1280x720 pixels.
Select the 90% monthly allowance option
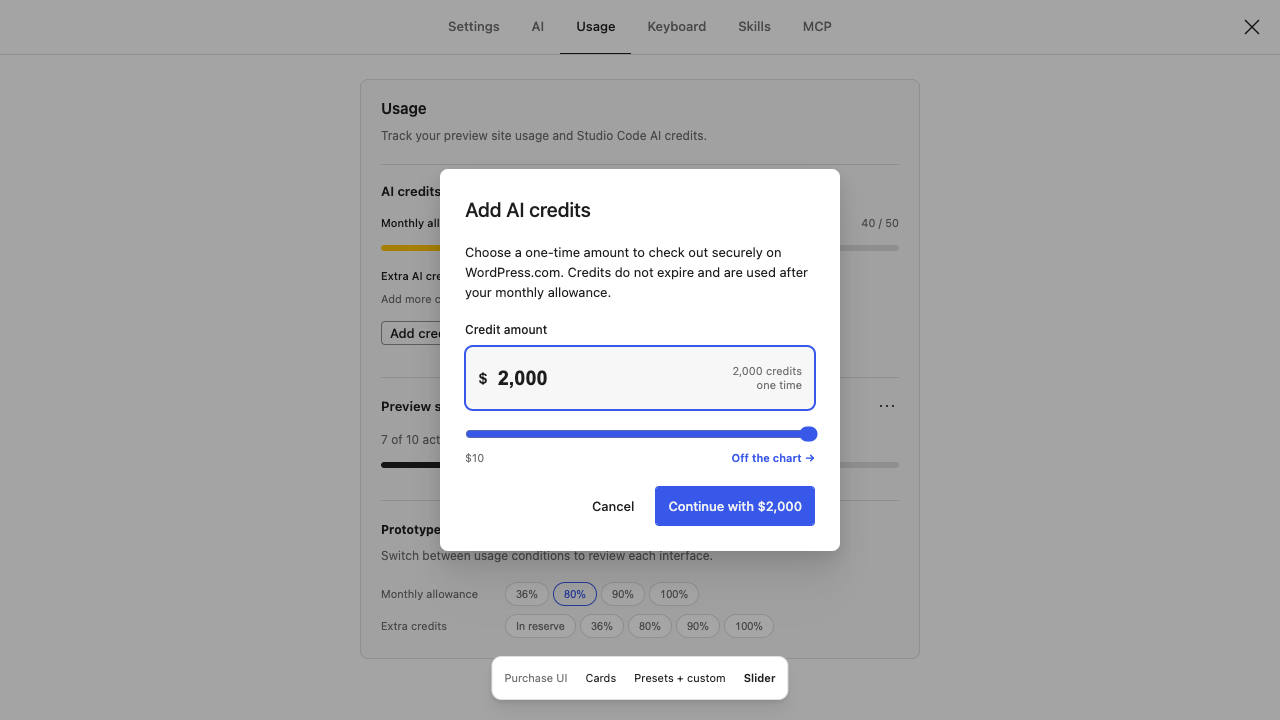pyautogui.click(x=623, y=594)
